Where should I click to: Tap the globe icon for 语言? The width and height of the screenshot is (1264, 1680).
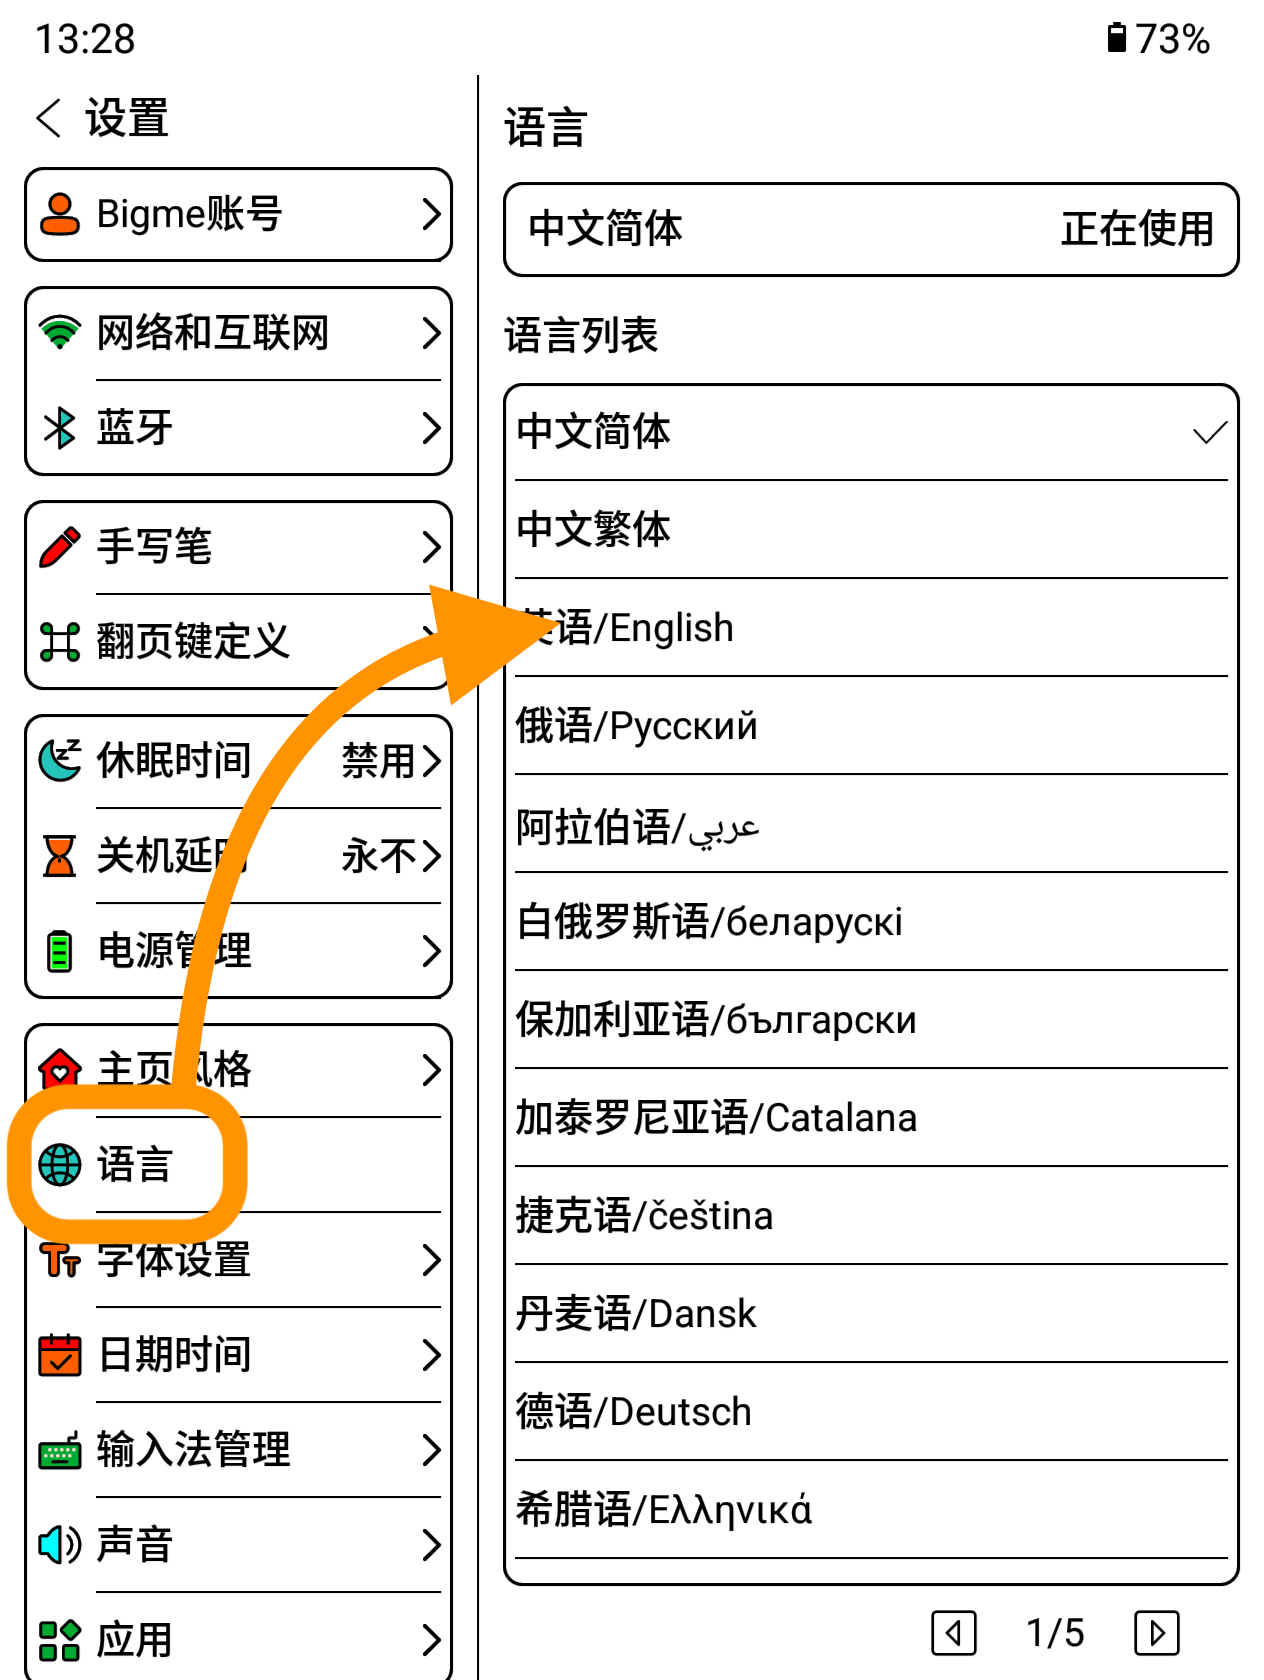(x=60, y=1165)
